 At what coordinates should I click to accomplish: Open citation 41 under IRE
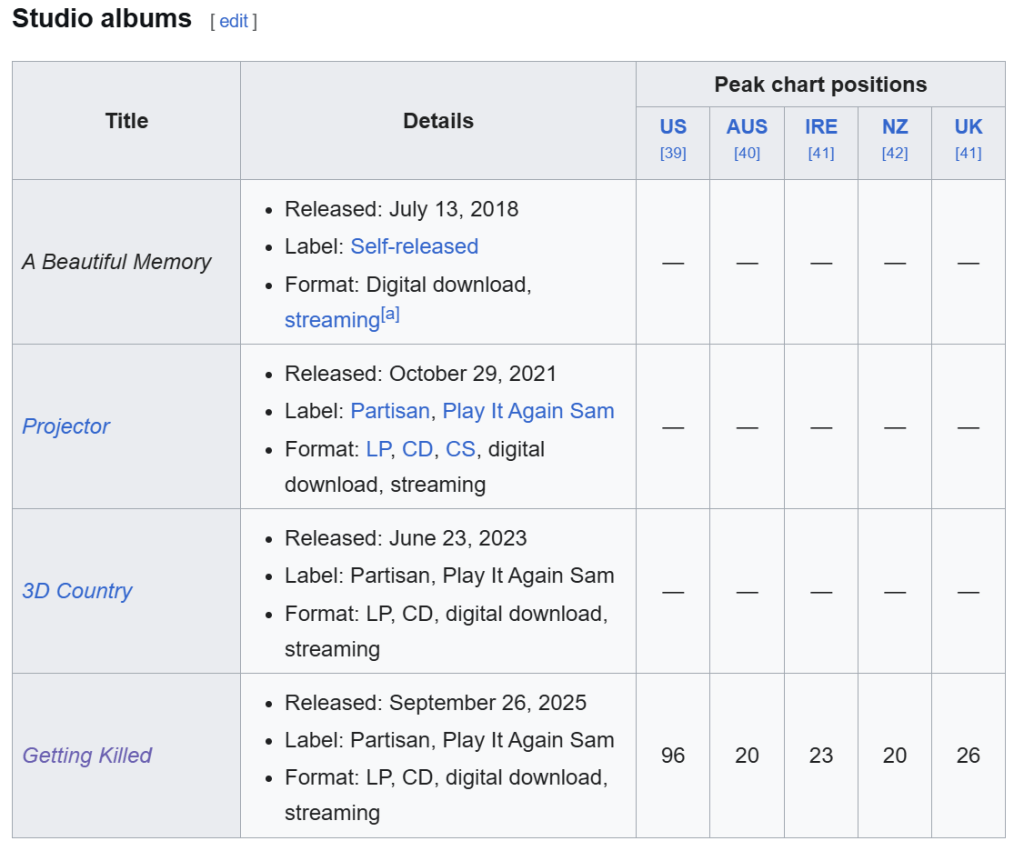(x=821, y=153)
